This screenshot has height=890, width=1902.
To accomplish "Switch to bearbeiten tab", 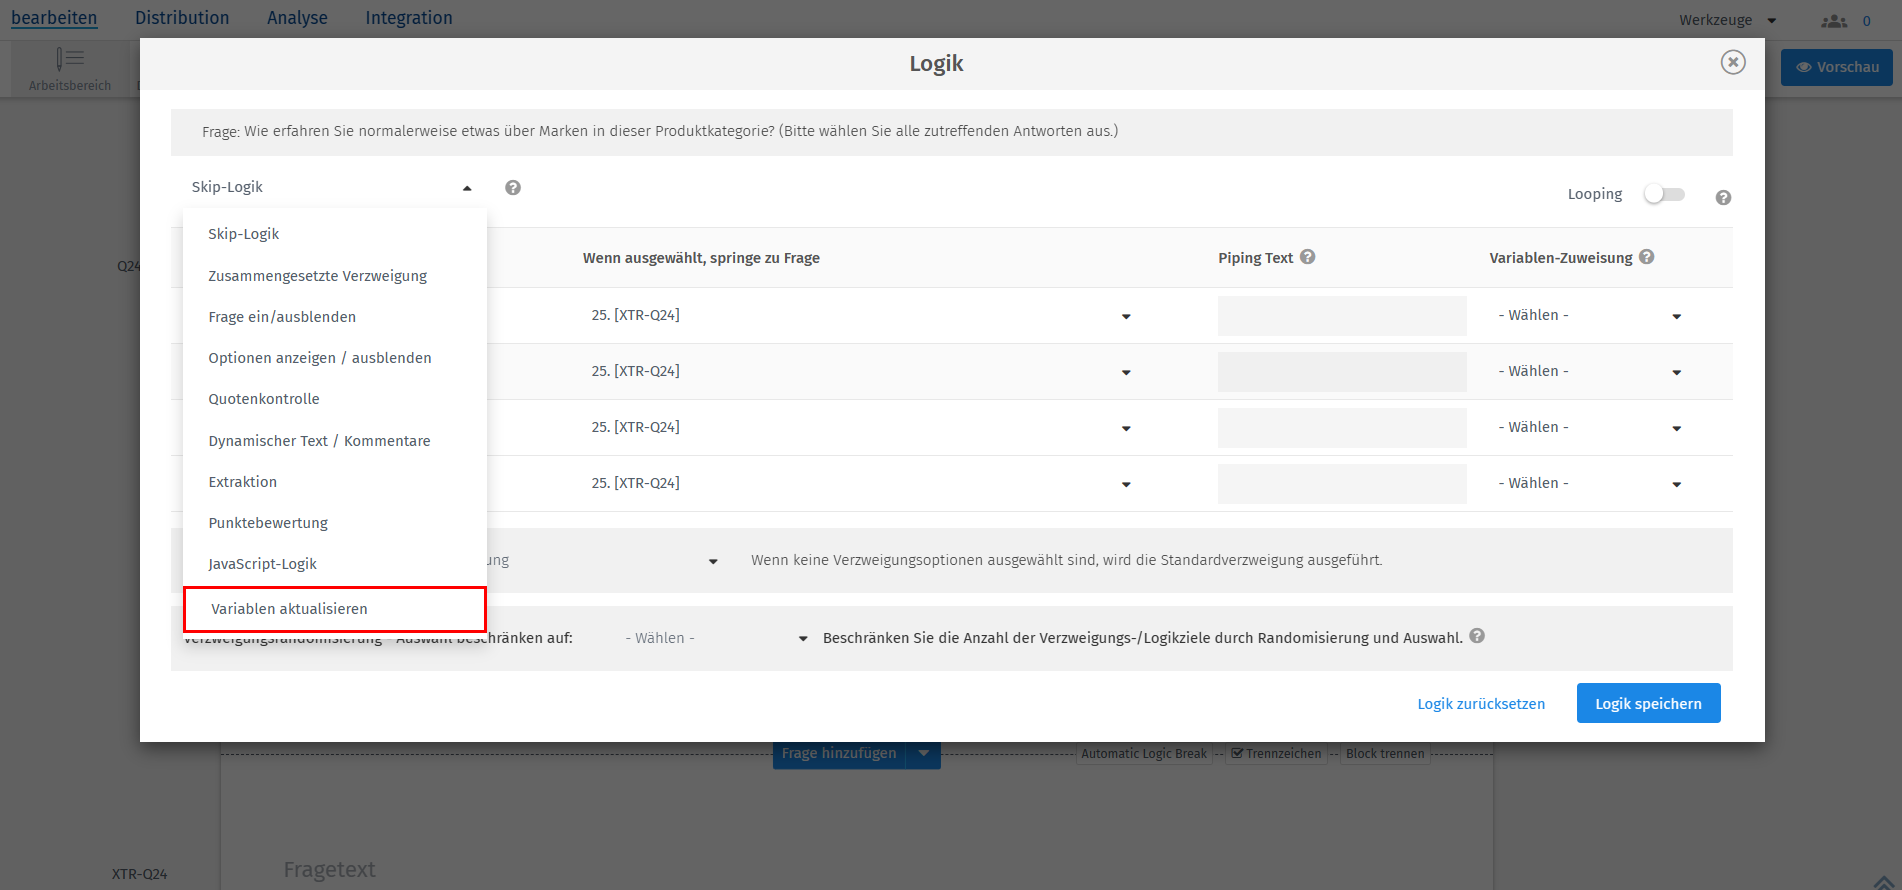I will [x=54, y=18].
